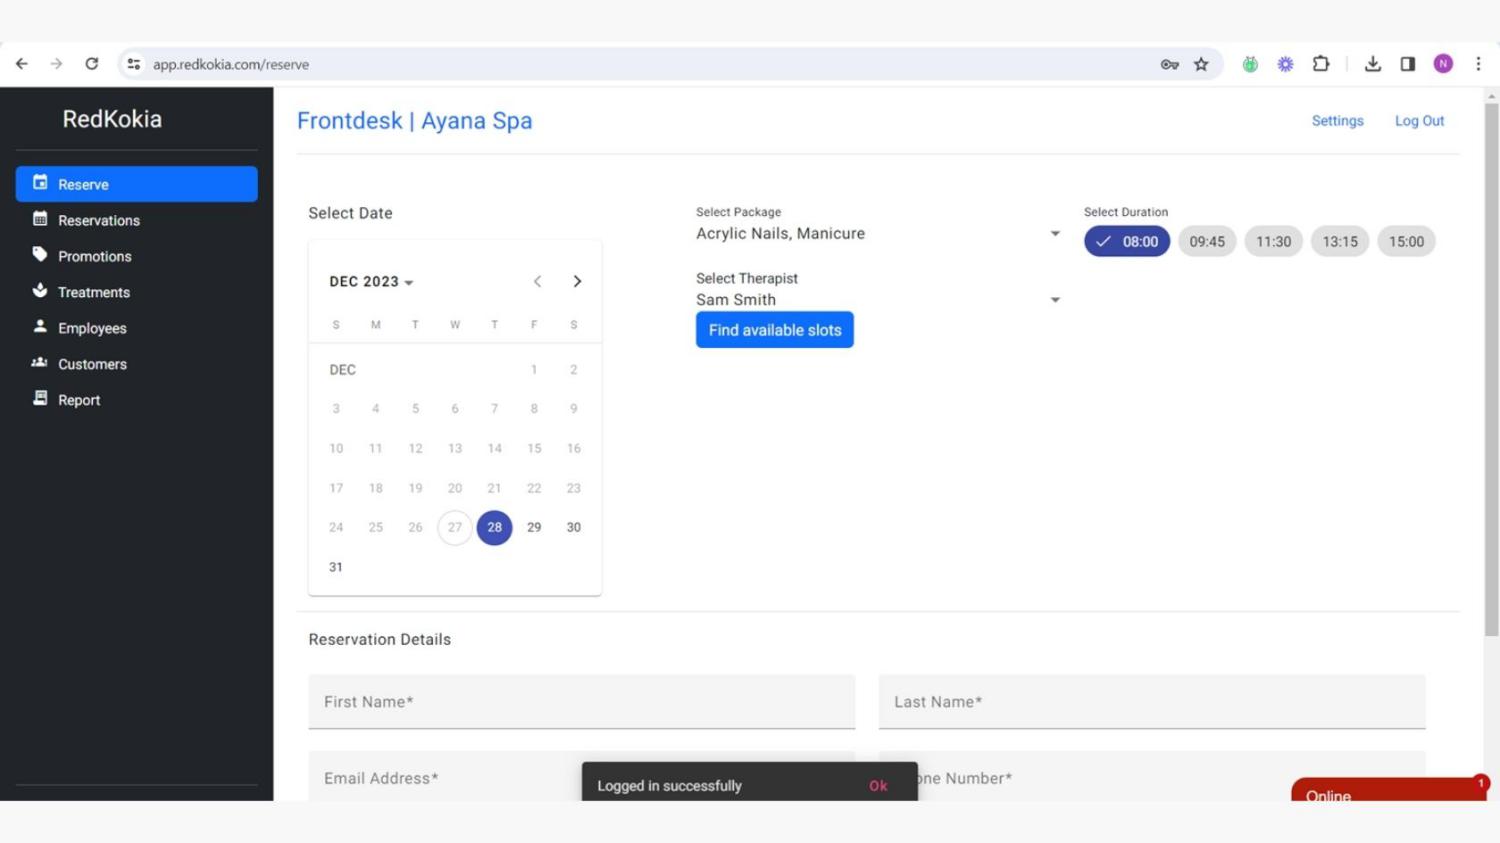This screenshot has width=1500, height=843.
Task: Open the Reserve menu item
Action: click(137, 184)
